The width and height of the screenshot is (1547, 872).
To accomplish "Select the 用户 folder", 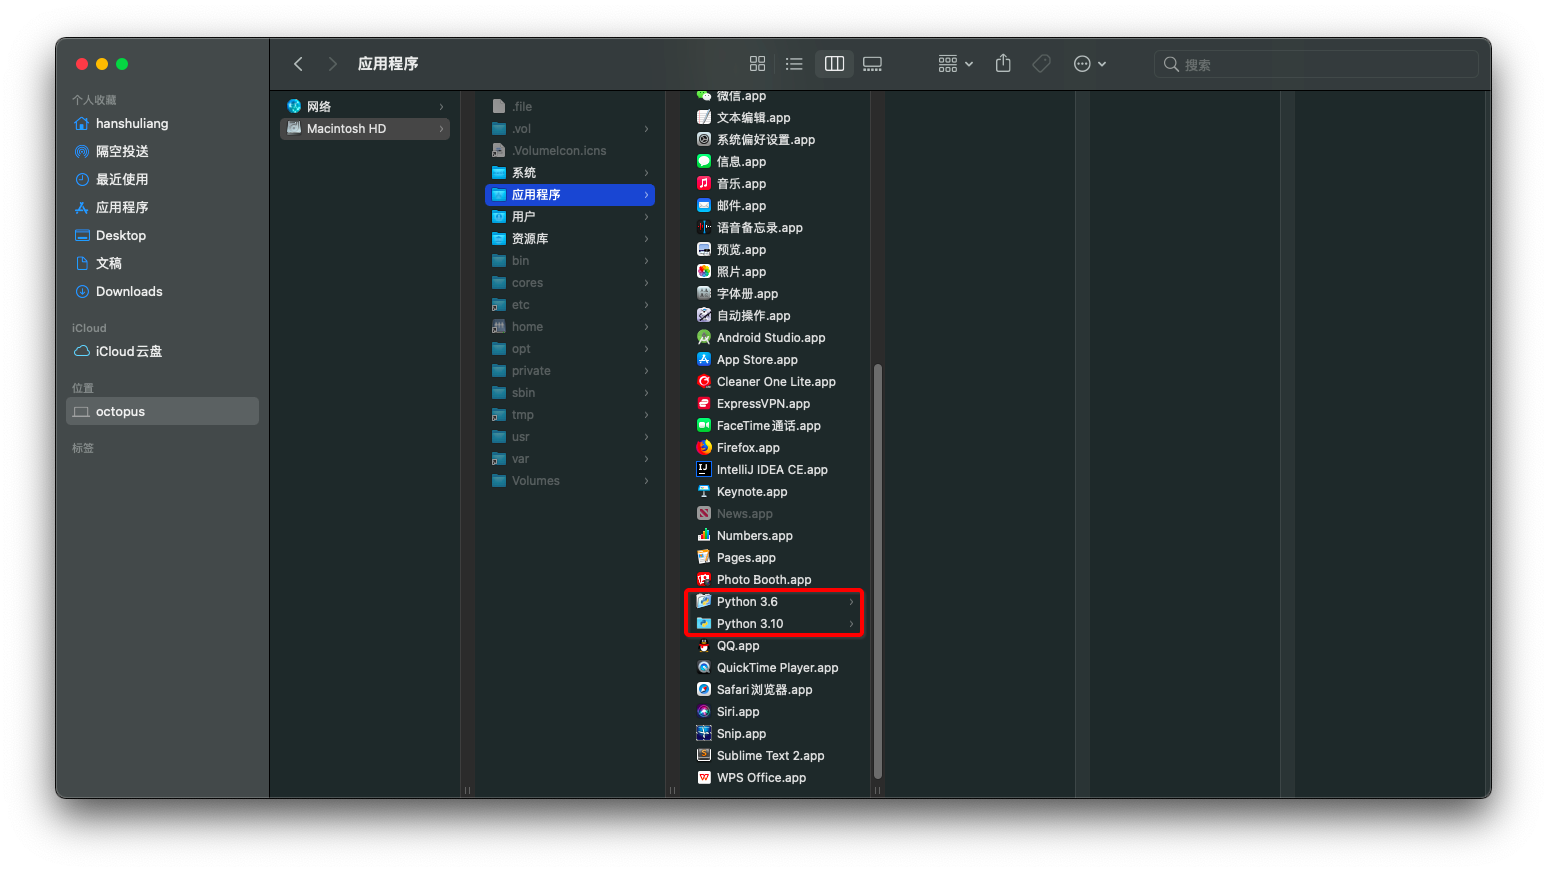I will click(x=570, y=217).
